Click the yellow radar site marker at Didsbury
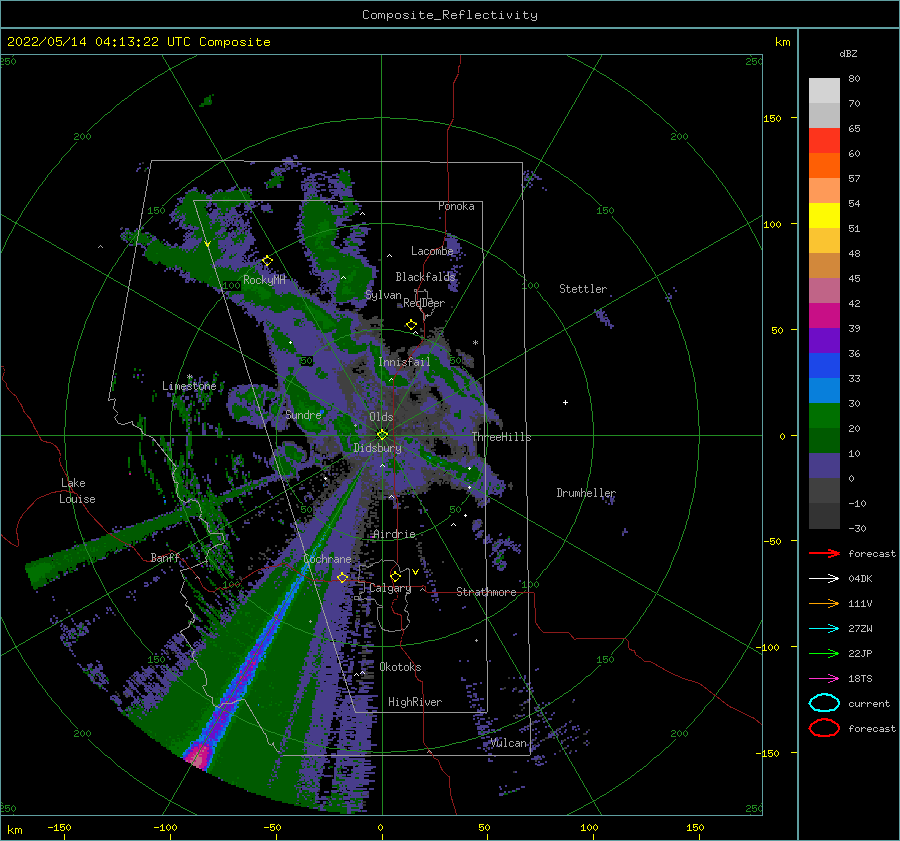Viewport: 900px width, 841px height. point(382,435)
